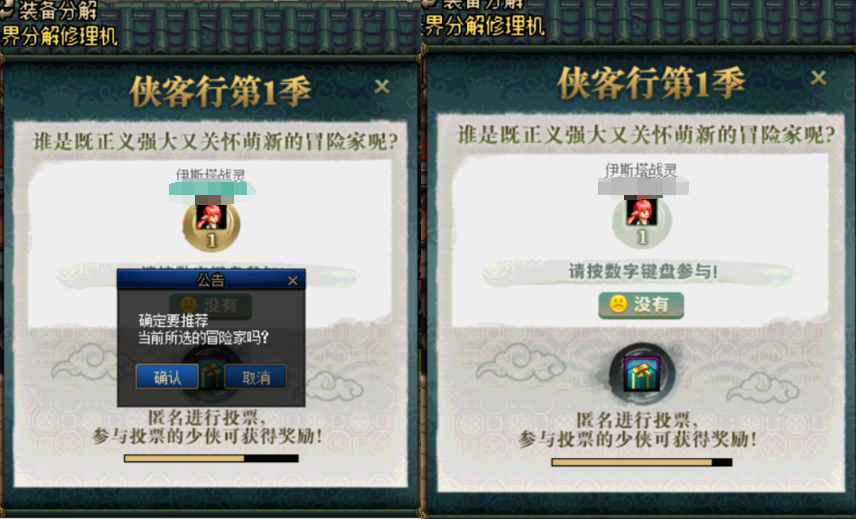Click the 界分解修理机 label in the right screenshot

tap(485, 26)
